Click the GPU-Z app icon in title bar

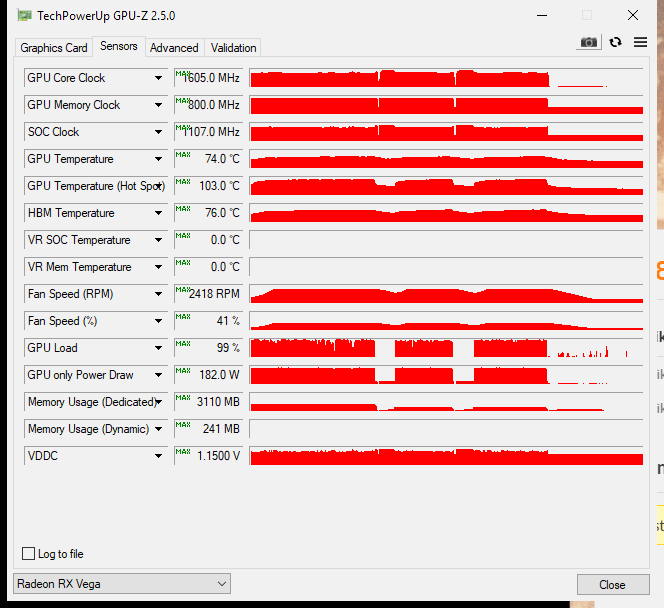coord(25,16)
